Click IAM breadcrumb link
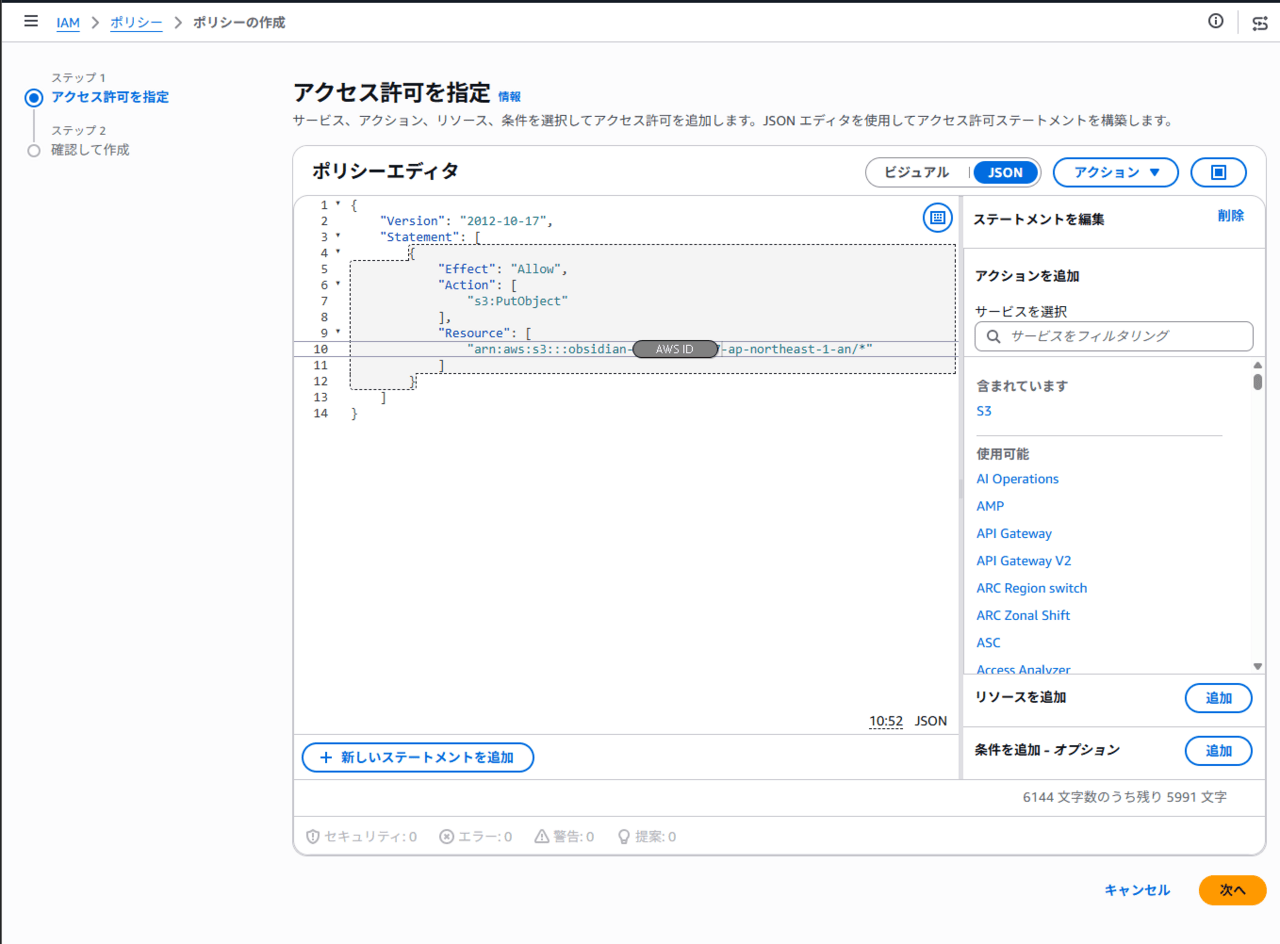Image resolution: width=1280 pixels, height=944 pixels. tap(68, 22)
